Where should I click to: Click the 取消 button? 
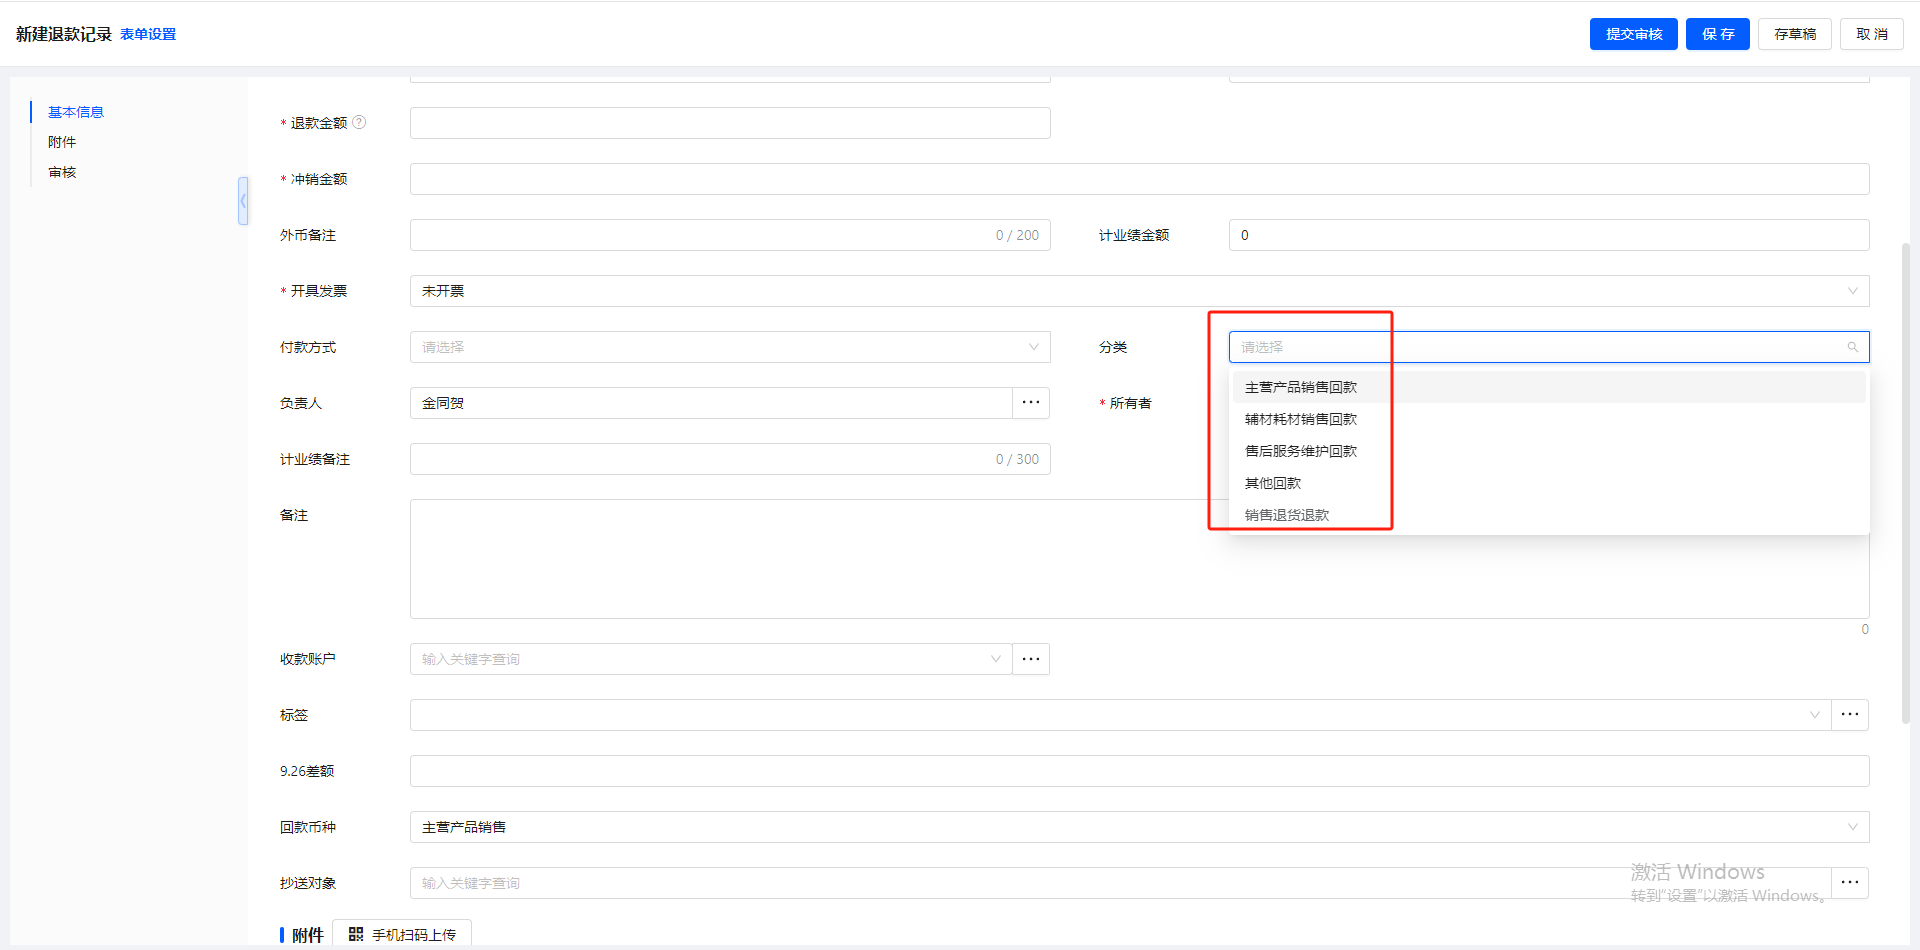(x=1872, y=34)
